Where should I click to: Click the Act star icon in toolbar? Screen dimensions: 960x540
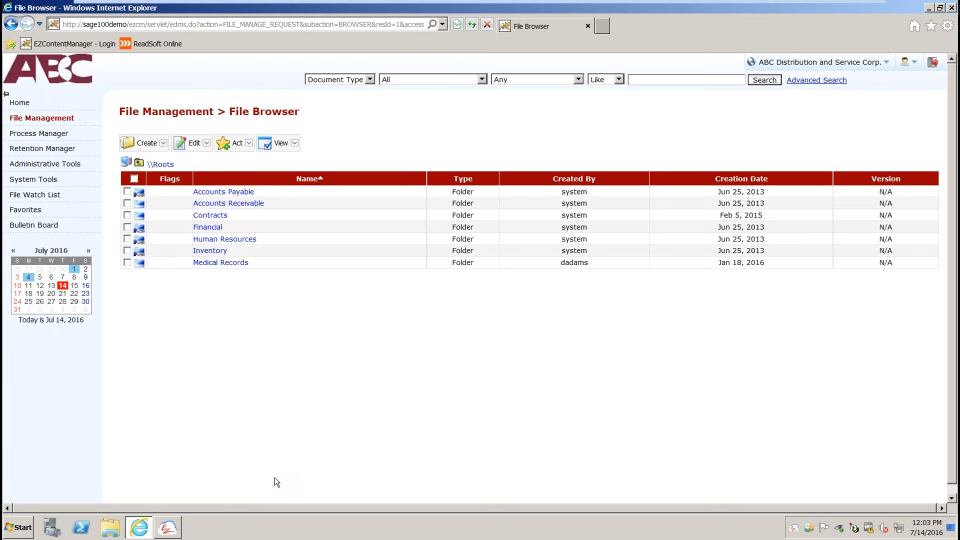point(223,143)
